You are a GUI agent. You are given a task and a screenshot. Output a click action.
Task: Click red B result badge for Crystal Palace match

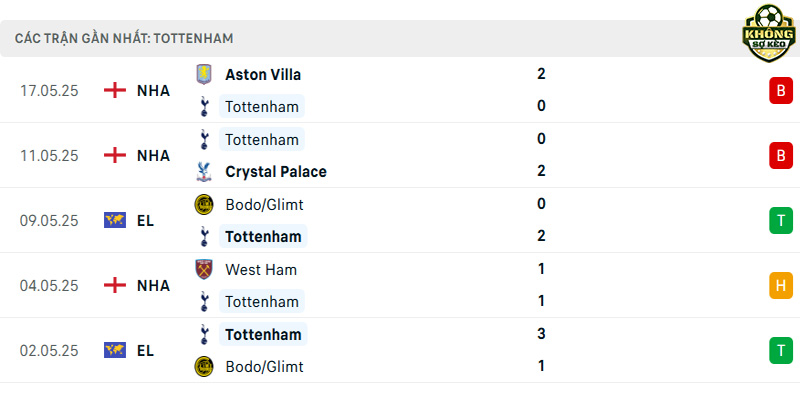coord(781,156)
